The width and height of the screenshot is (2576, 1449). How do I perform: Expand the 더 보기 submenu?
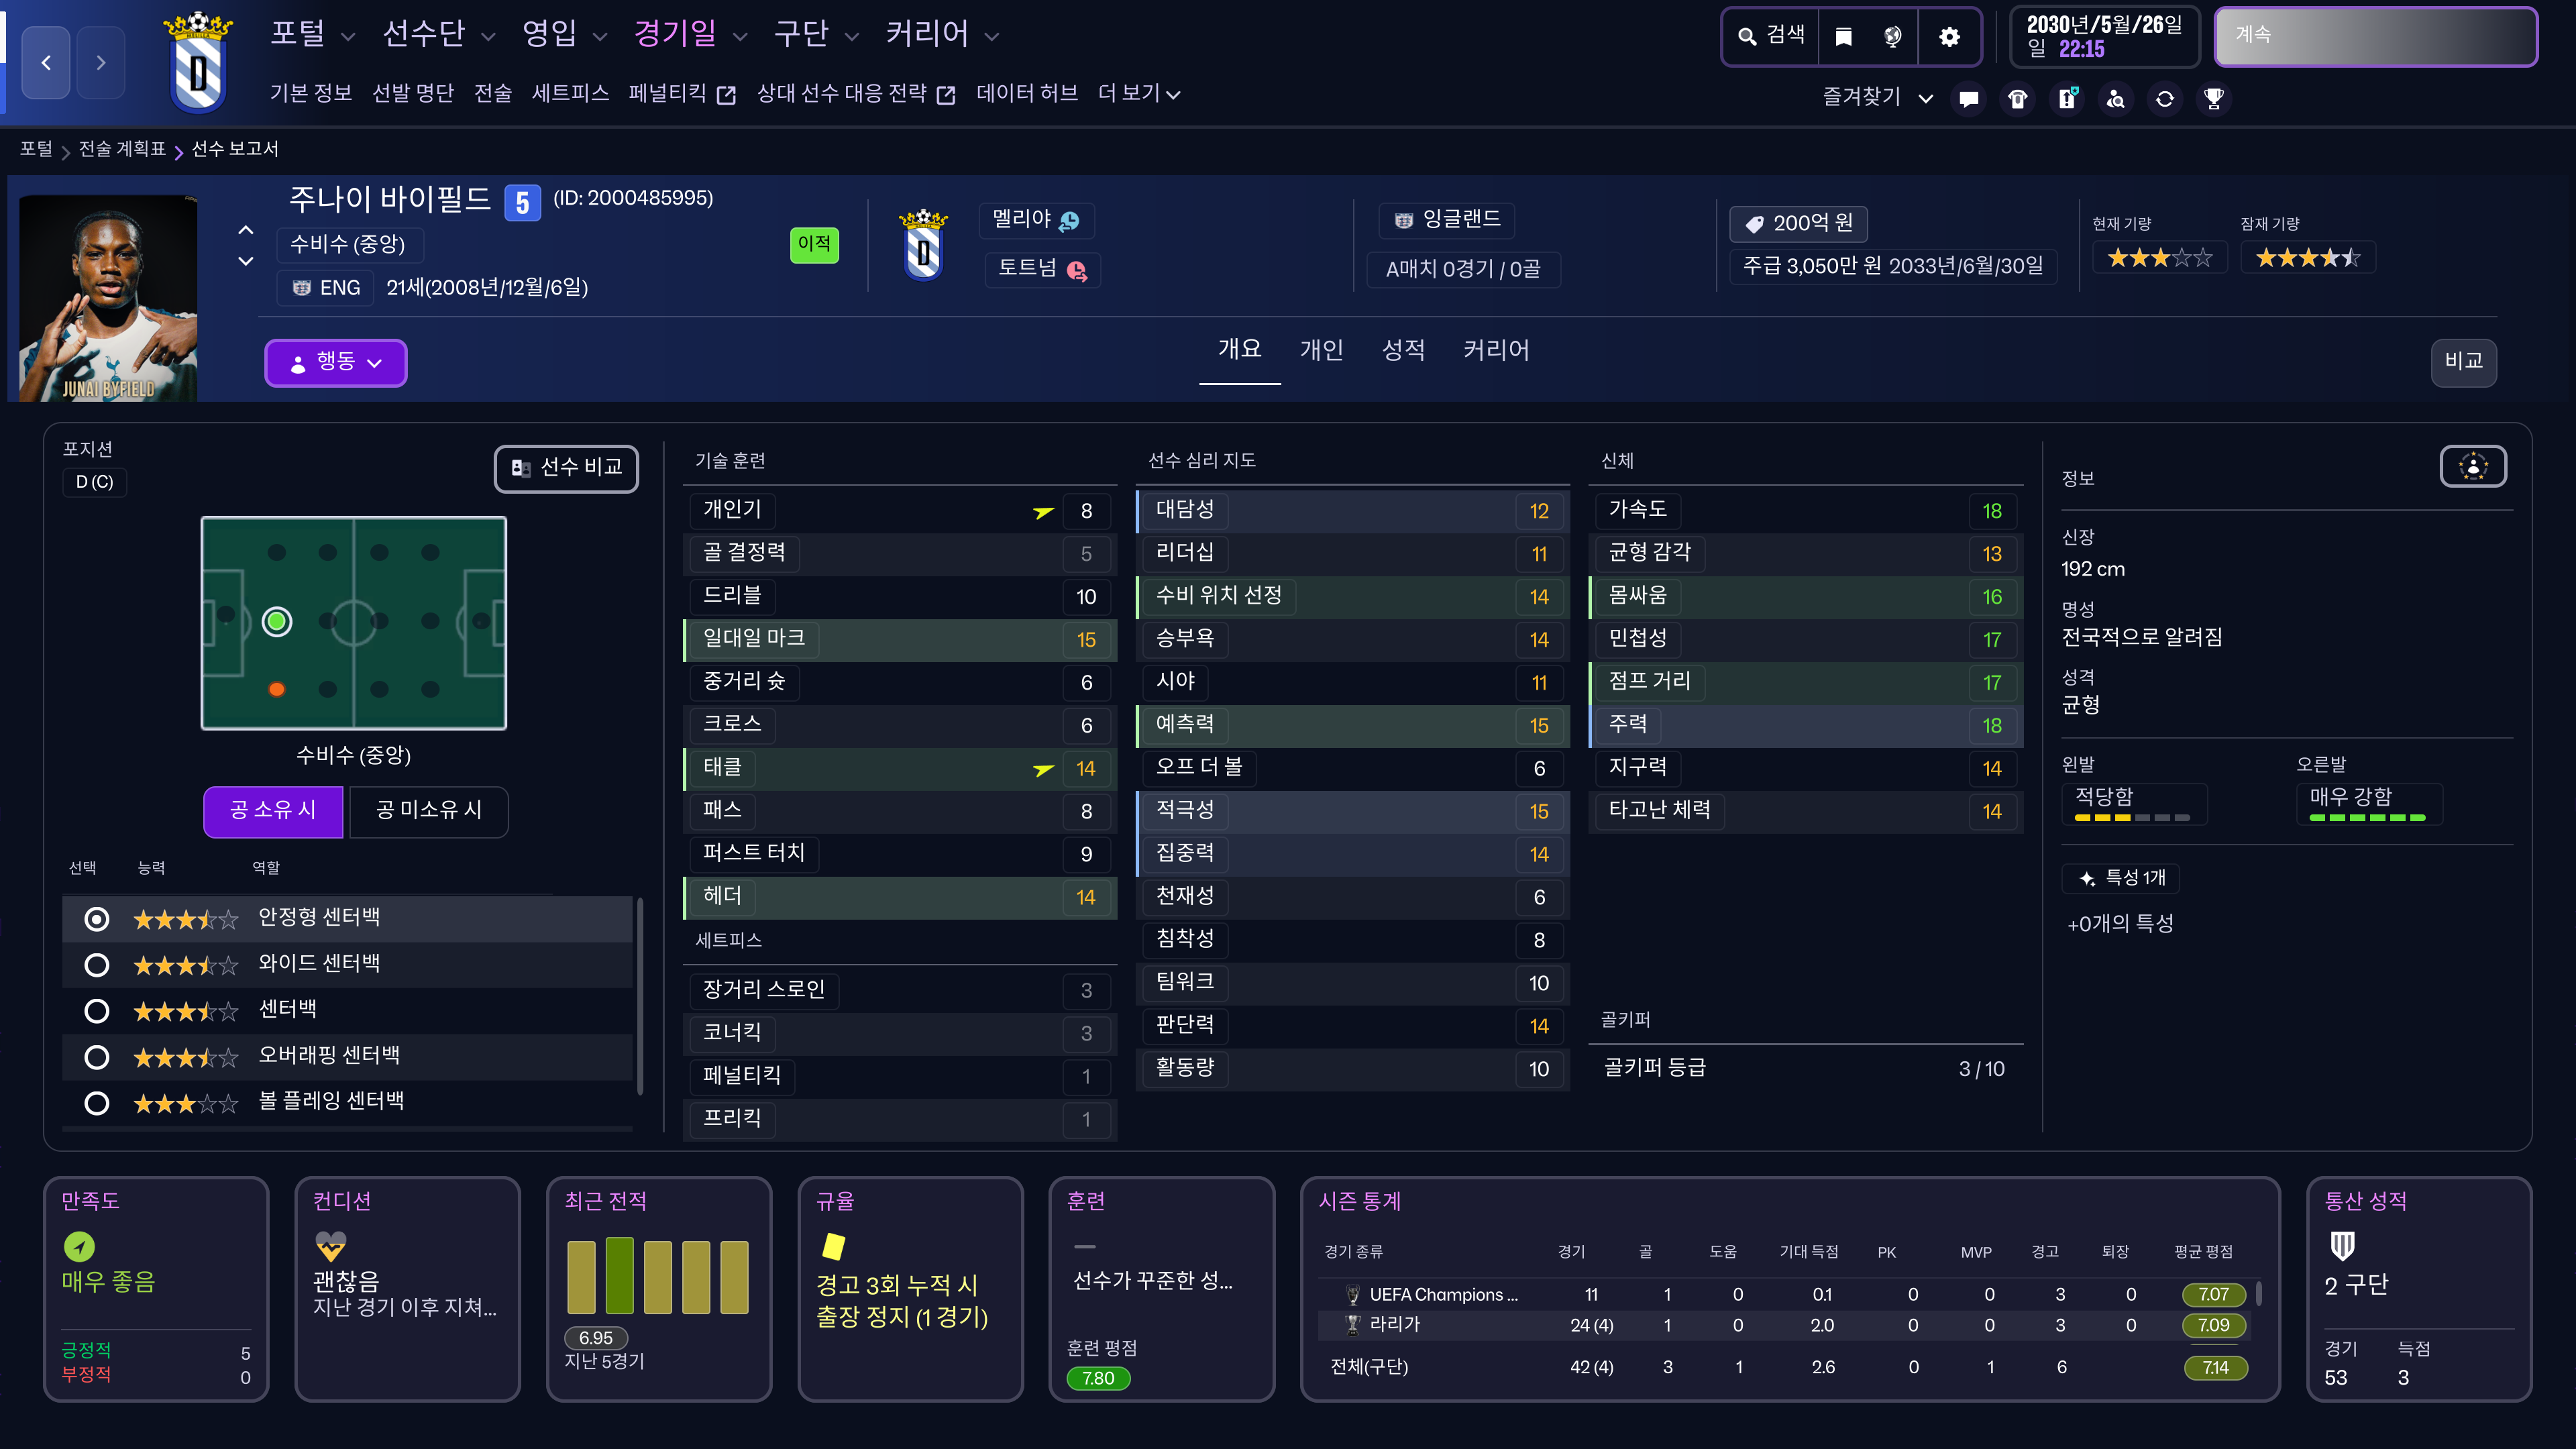(x=1138, y=94)
